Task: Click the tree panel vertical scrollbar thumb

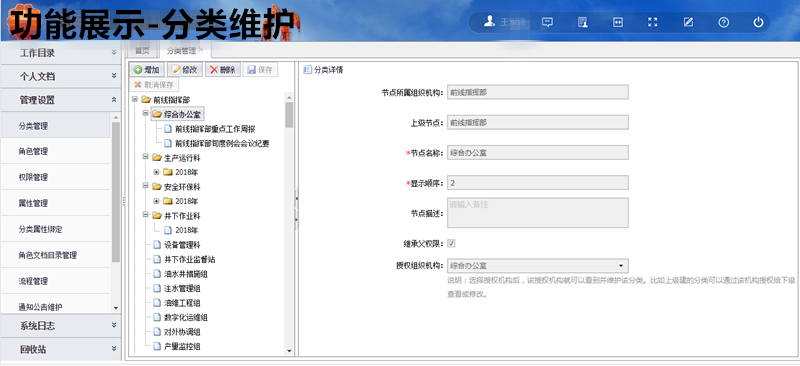Action: point(289,115)
